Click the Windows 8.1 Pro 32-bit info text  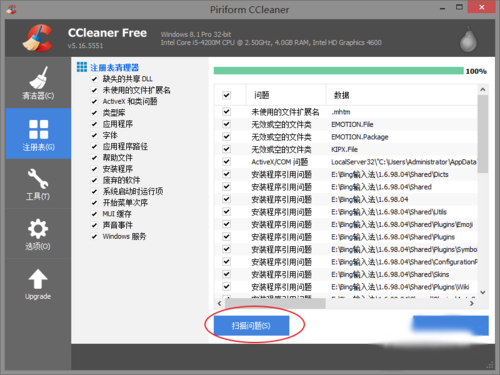196,34
